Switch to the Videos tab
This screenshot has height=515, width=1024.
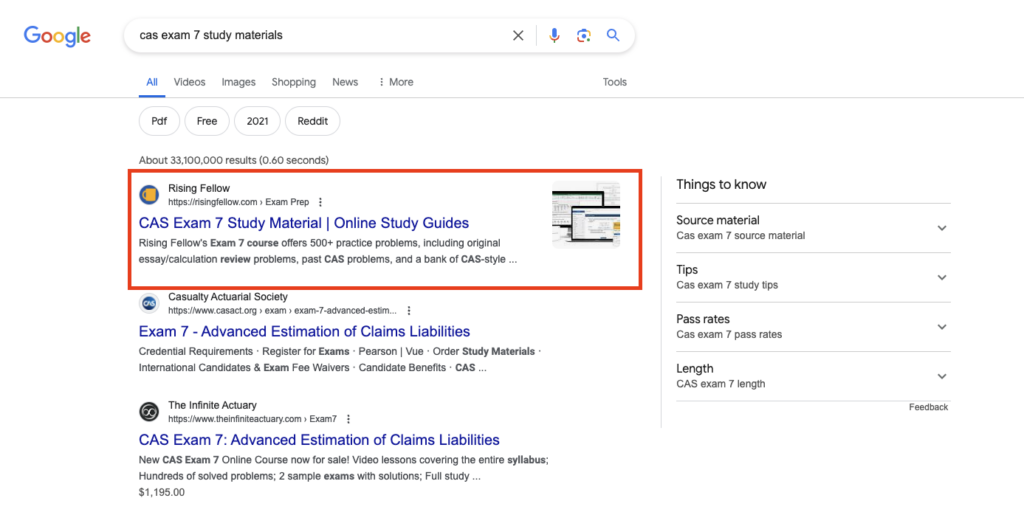(x=189, y=82)
